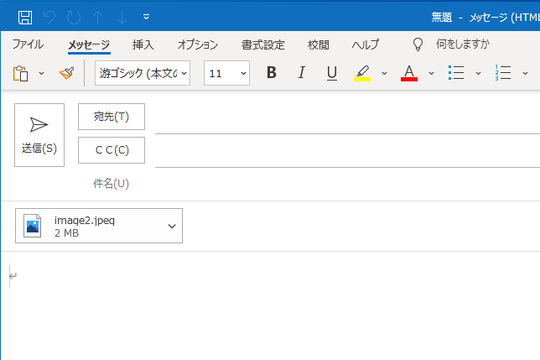Expand bullet style options arrow
Image resolution: width=540 pixels, height=360 pixels.
click(478, 73)
